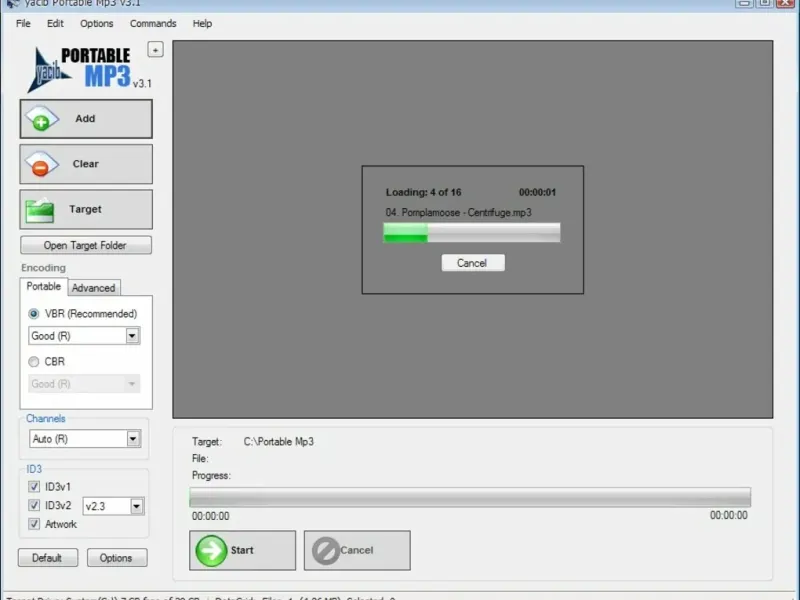Click file name 04. Pomplamoose - Centrifuge.mp3
Image resolution: width=800 pixels, height=600 pixels.
tap(458, 213)
